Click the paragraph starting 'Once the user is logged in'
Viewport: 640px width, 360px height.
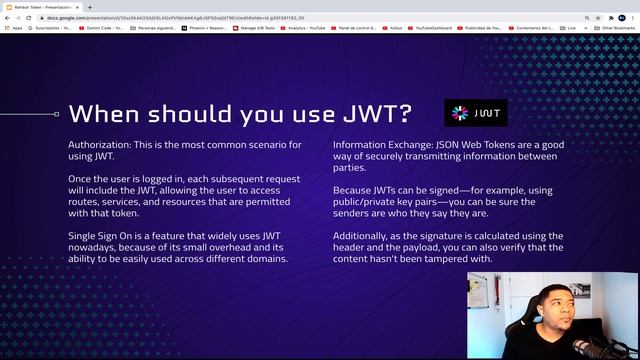click(x=184, y=196)
